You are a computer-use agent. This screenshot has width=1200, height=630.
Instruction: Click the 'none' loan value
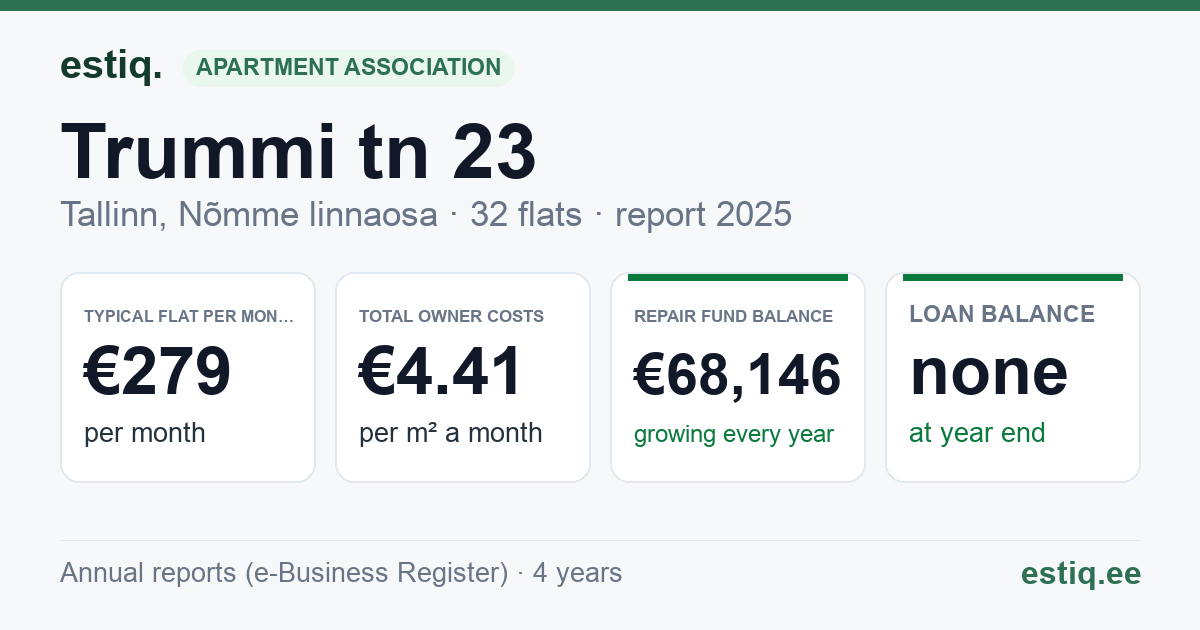point(989,371)
